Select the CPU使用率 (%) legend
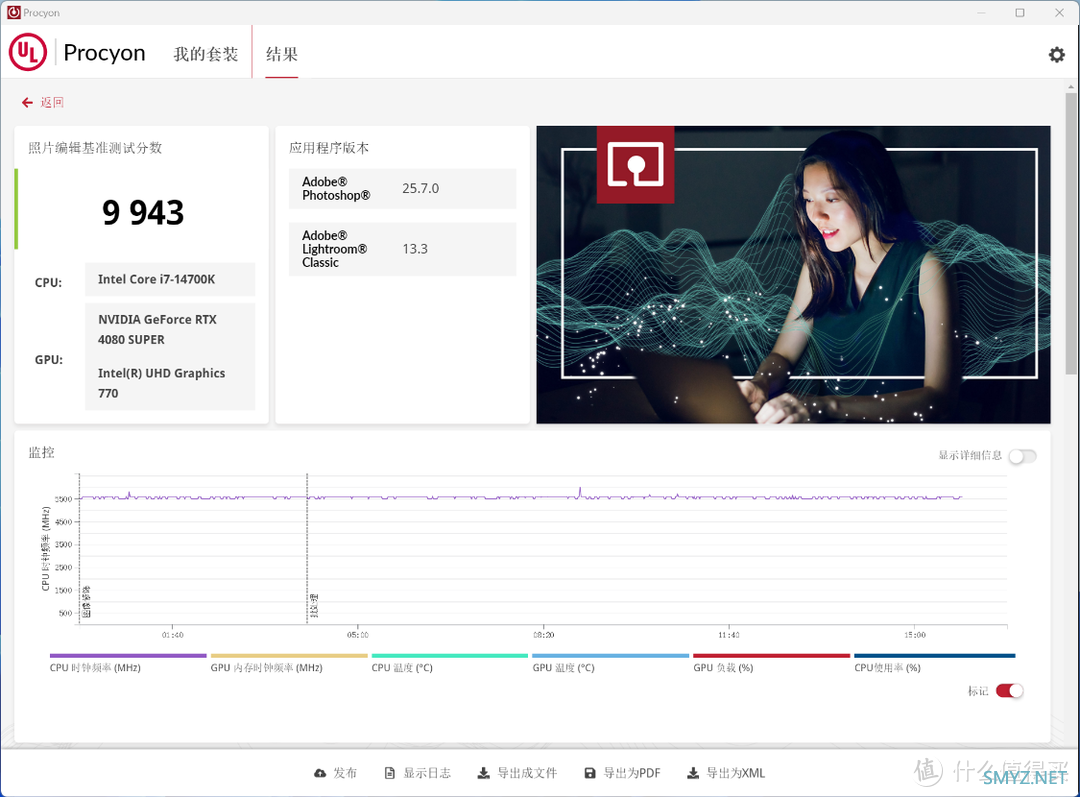Image resolution: width=1080 pixels, height=797 pixels. click(935, 663)
